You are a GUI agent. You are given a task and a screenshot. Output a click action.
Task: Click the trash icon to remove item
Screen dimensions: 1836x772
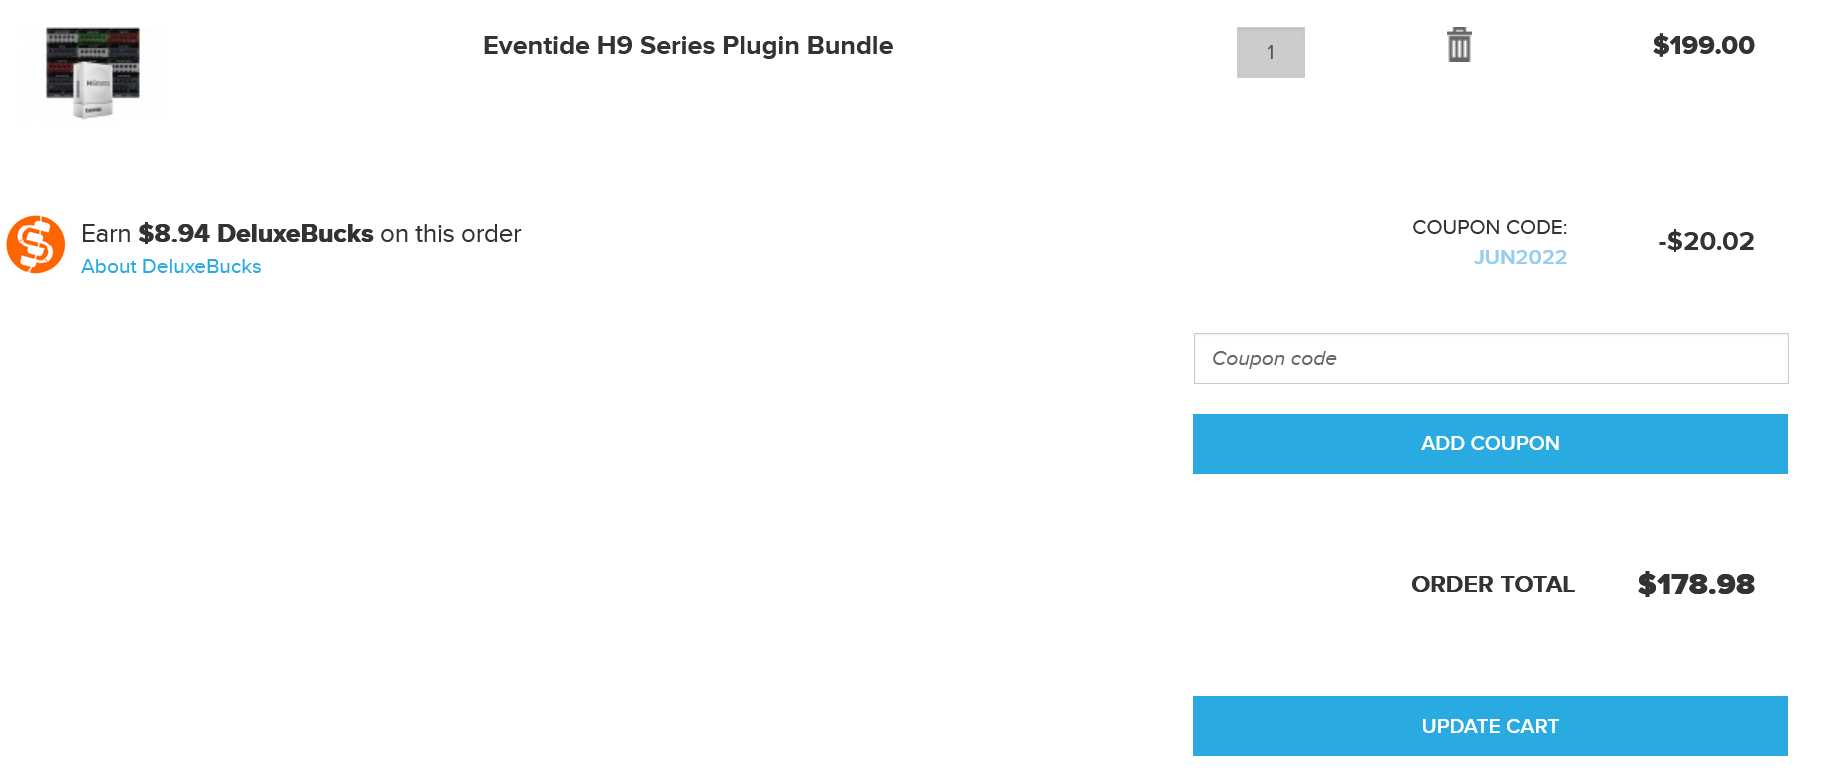point(1459,45)
